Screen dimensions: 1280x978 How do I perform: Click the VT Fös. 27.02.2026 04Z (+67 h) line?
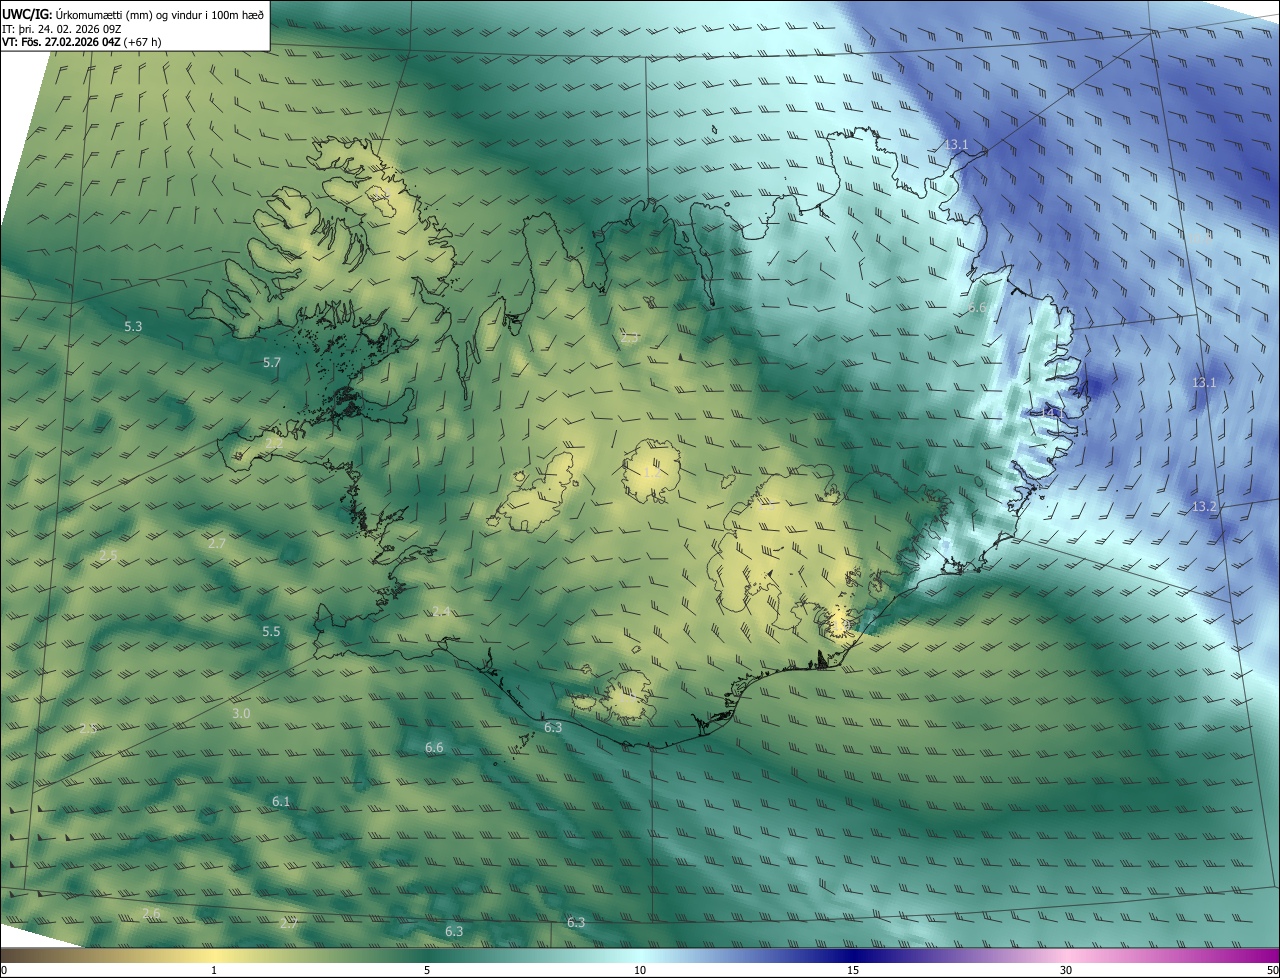83,42
